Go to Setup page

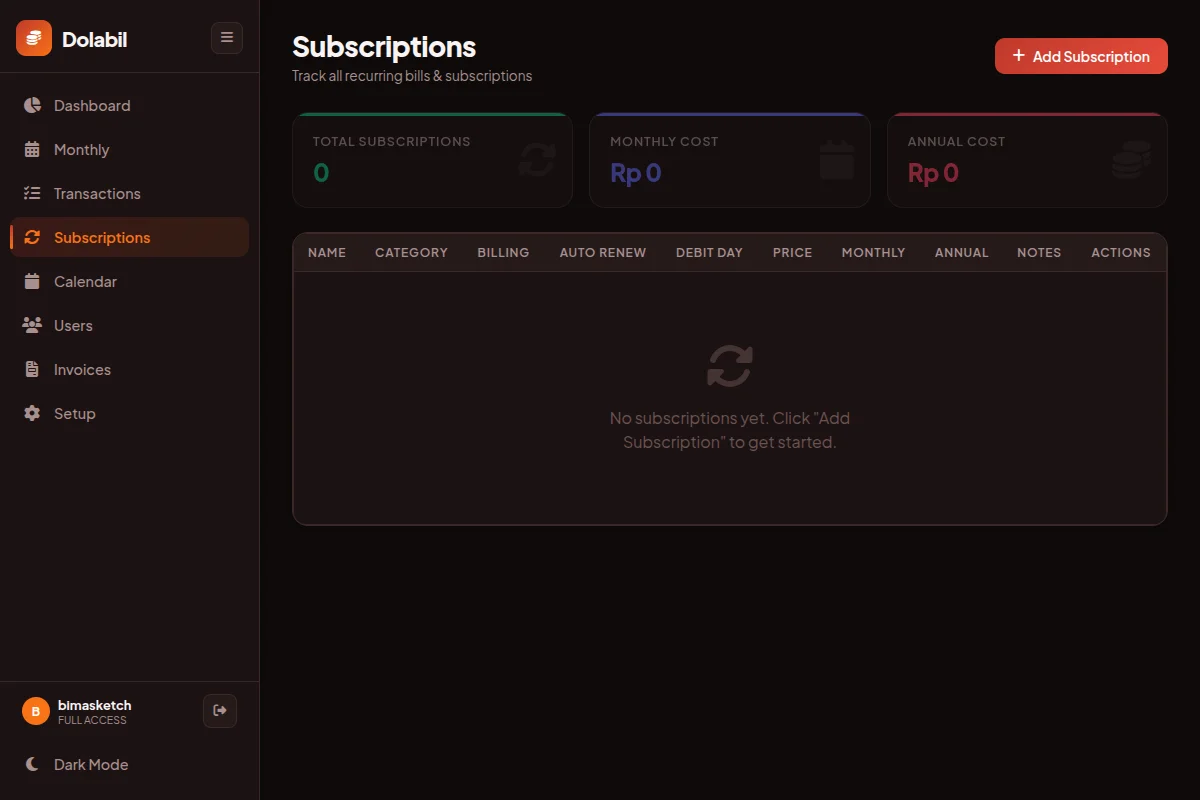pyautogui.click(x=130, y=413)
